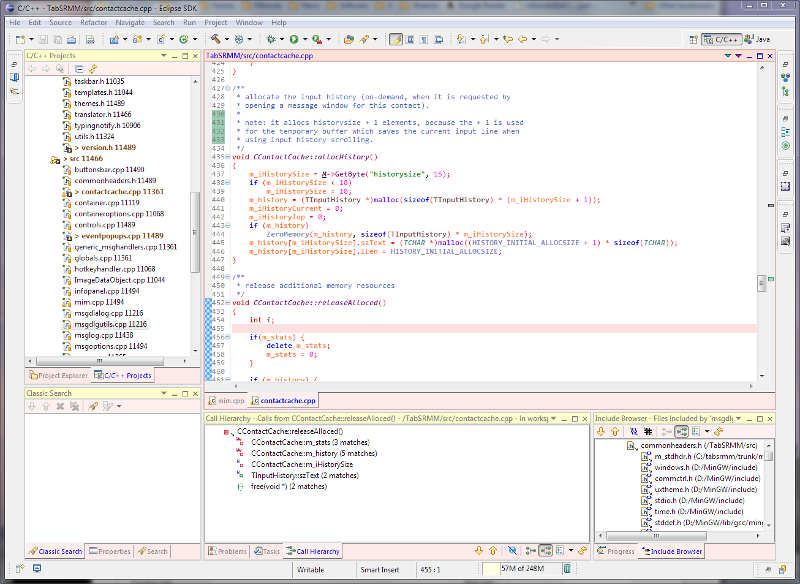Open the Refactor menu

[x=94, y=22]
